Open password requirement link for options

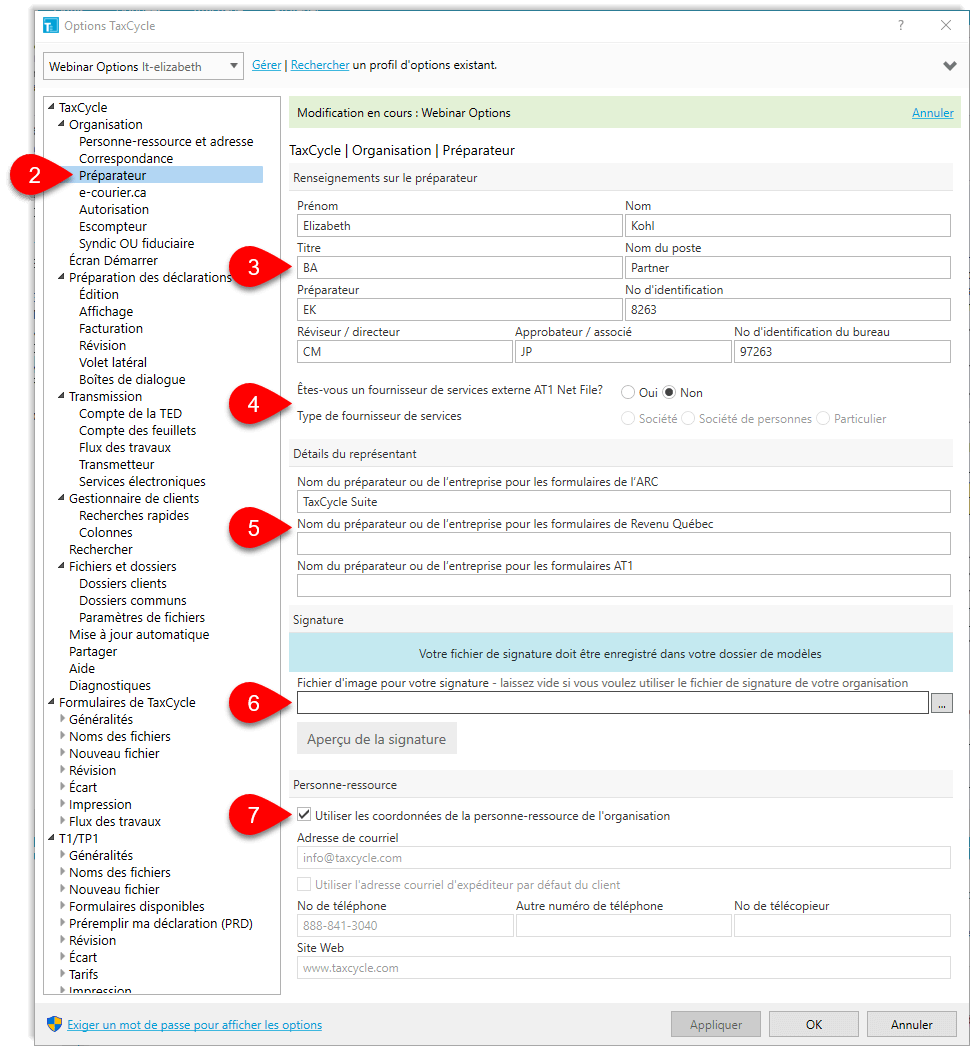194,1025
